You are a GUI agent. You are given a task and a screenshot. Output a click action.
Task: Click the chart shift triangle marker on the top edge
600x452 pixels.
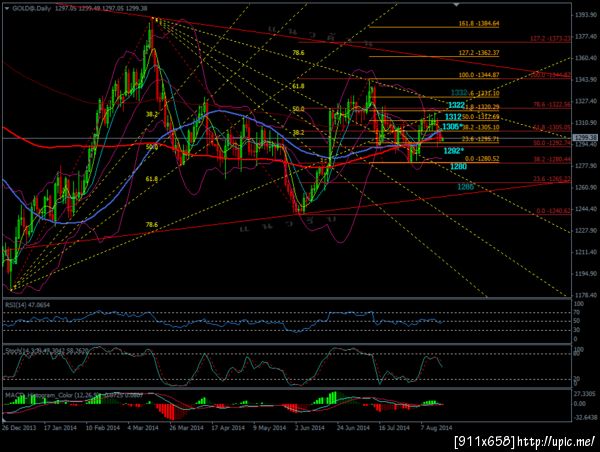tap(456, 4)
